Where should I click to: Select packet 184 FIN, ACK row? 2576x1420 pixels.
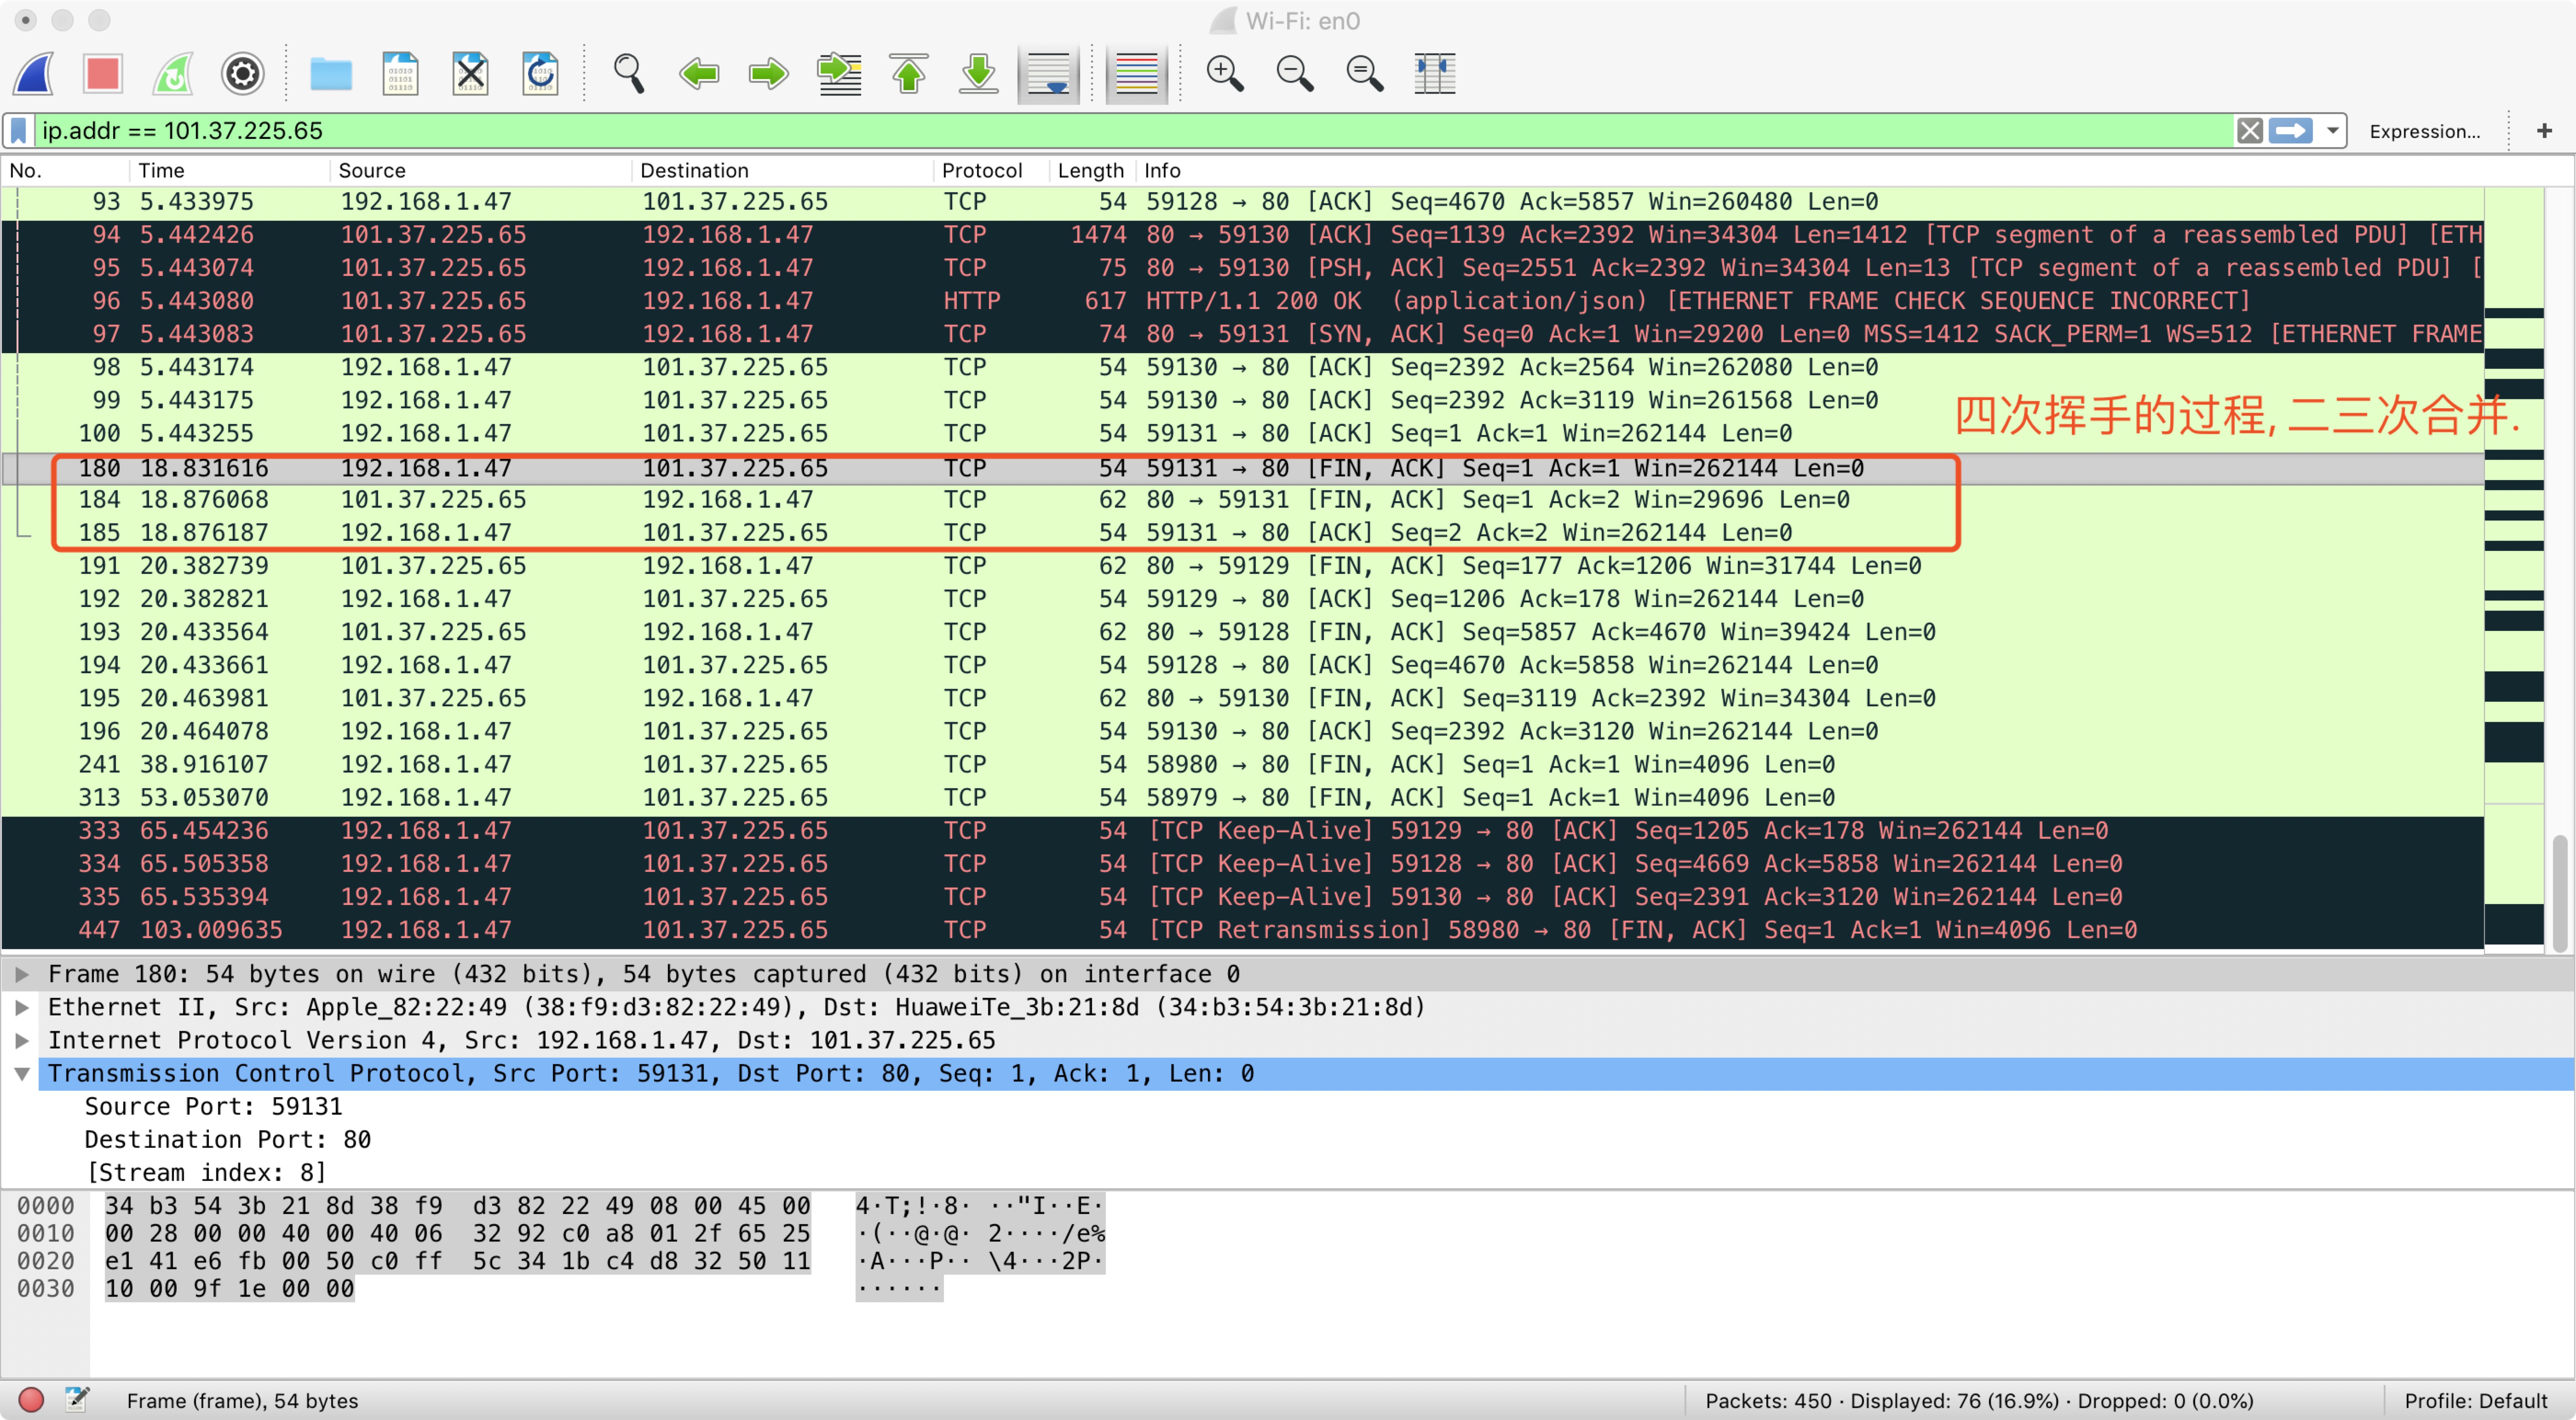(1243, 499)
